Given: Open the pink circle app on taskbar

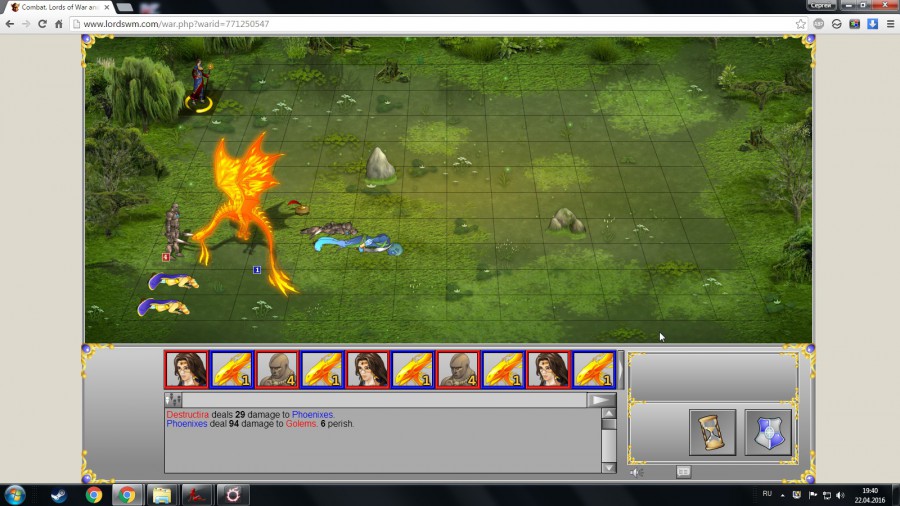Looking at the screenshot, I should pos(232,495).
